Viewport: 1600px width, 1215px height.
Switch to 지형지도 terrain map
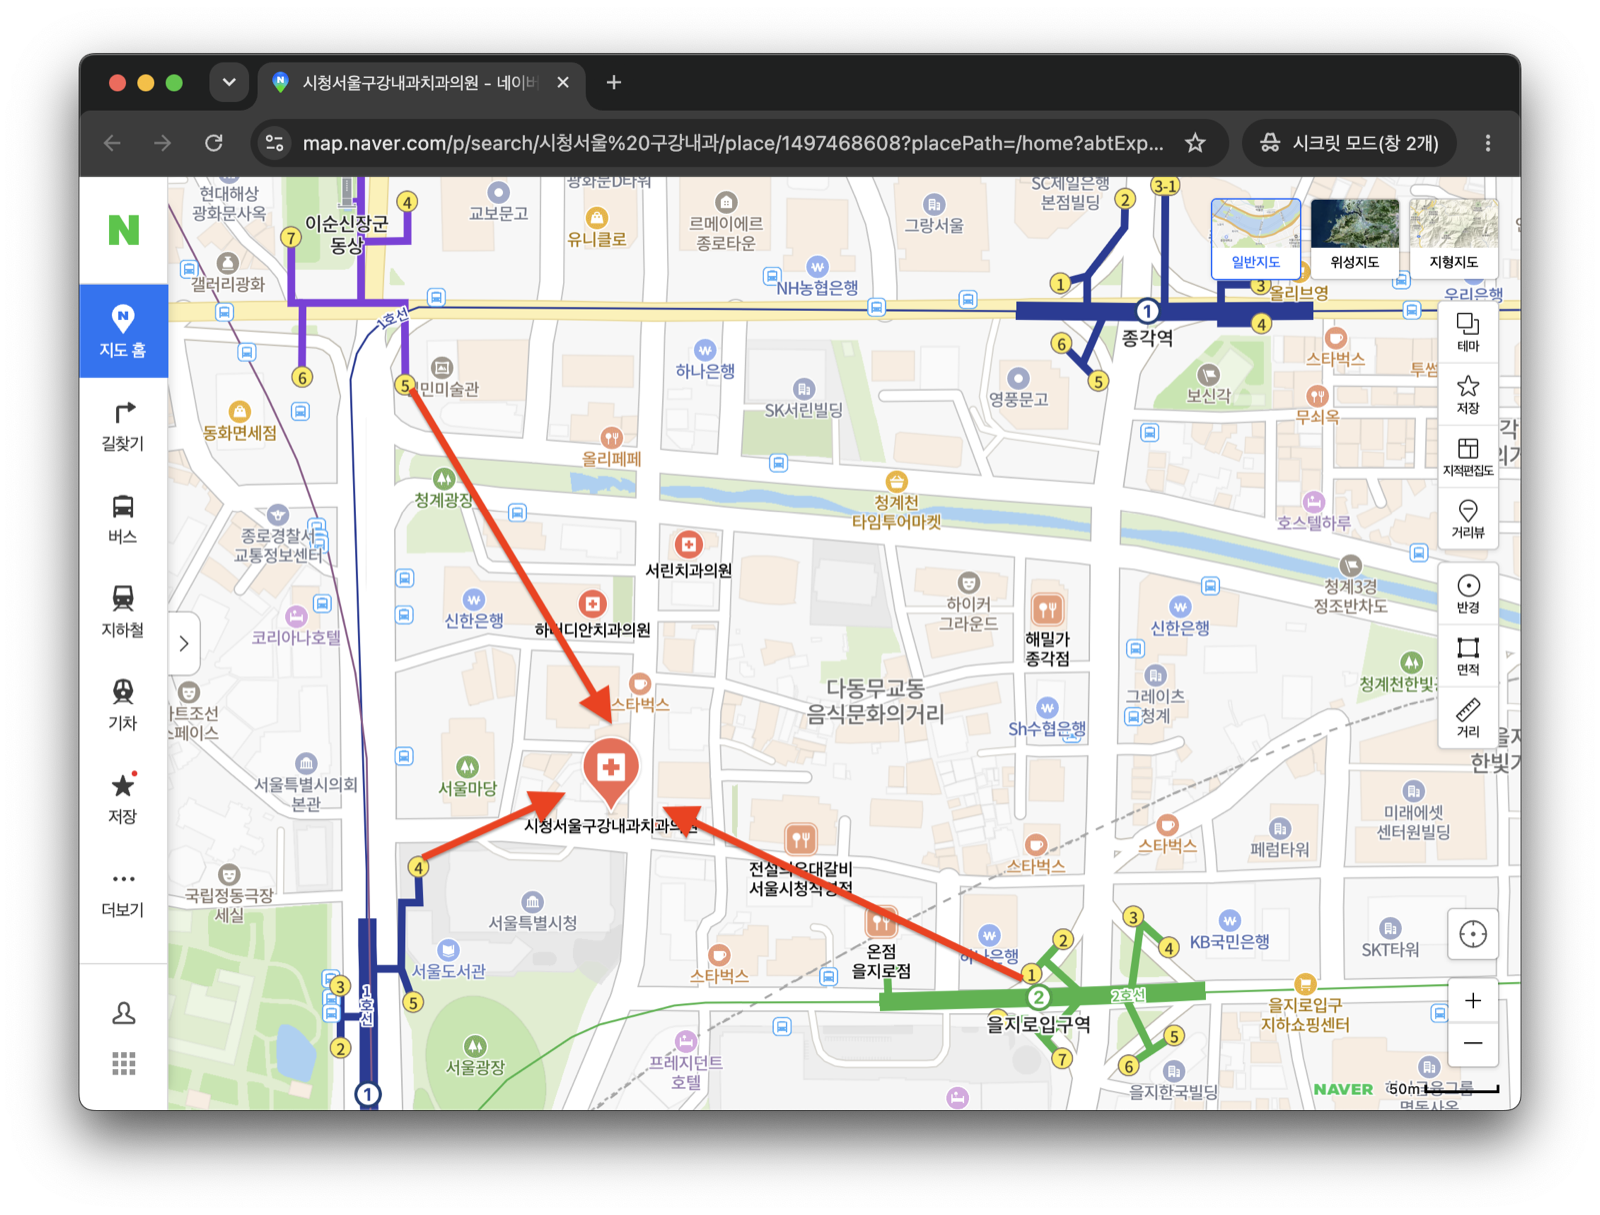(1454, 238)
